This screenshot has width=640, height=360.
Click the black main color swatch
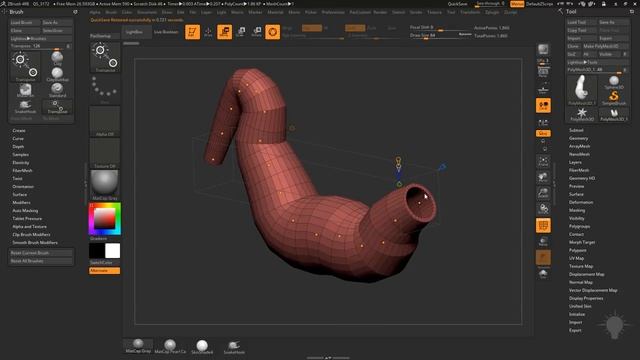[x=97, y=251]
